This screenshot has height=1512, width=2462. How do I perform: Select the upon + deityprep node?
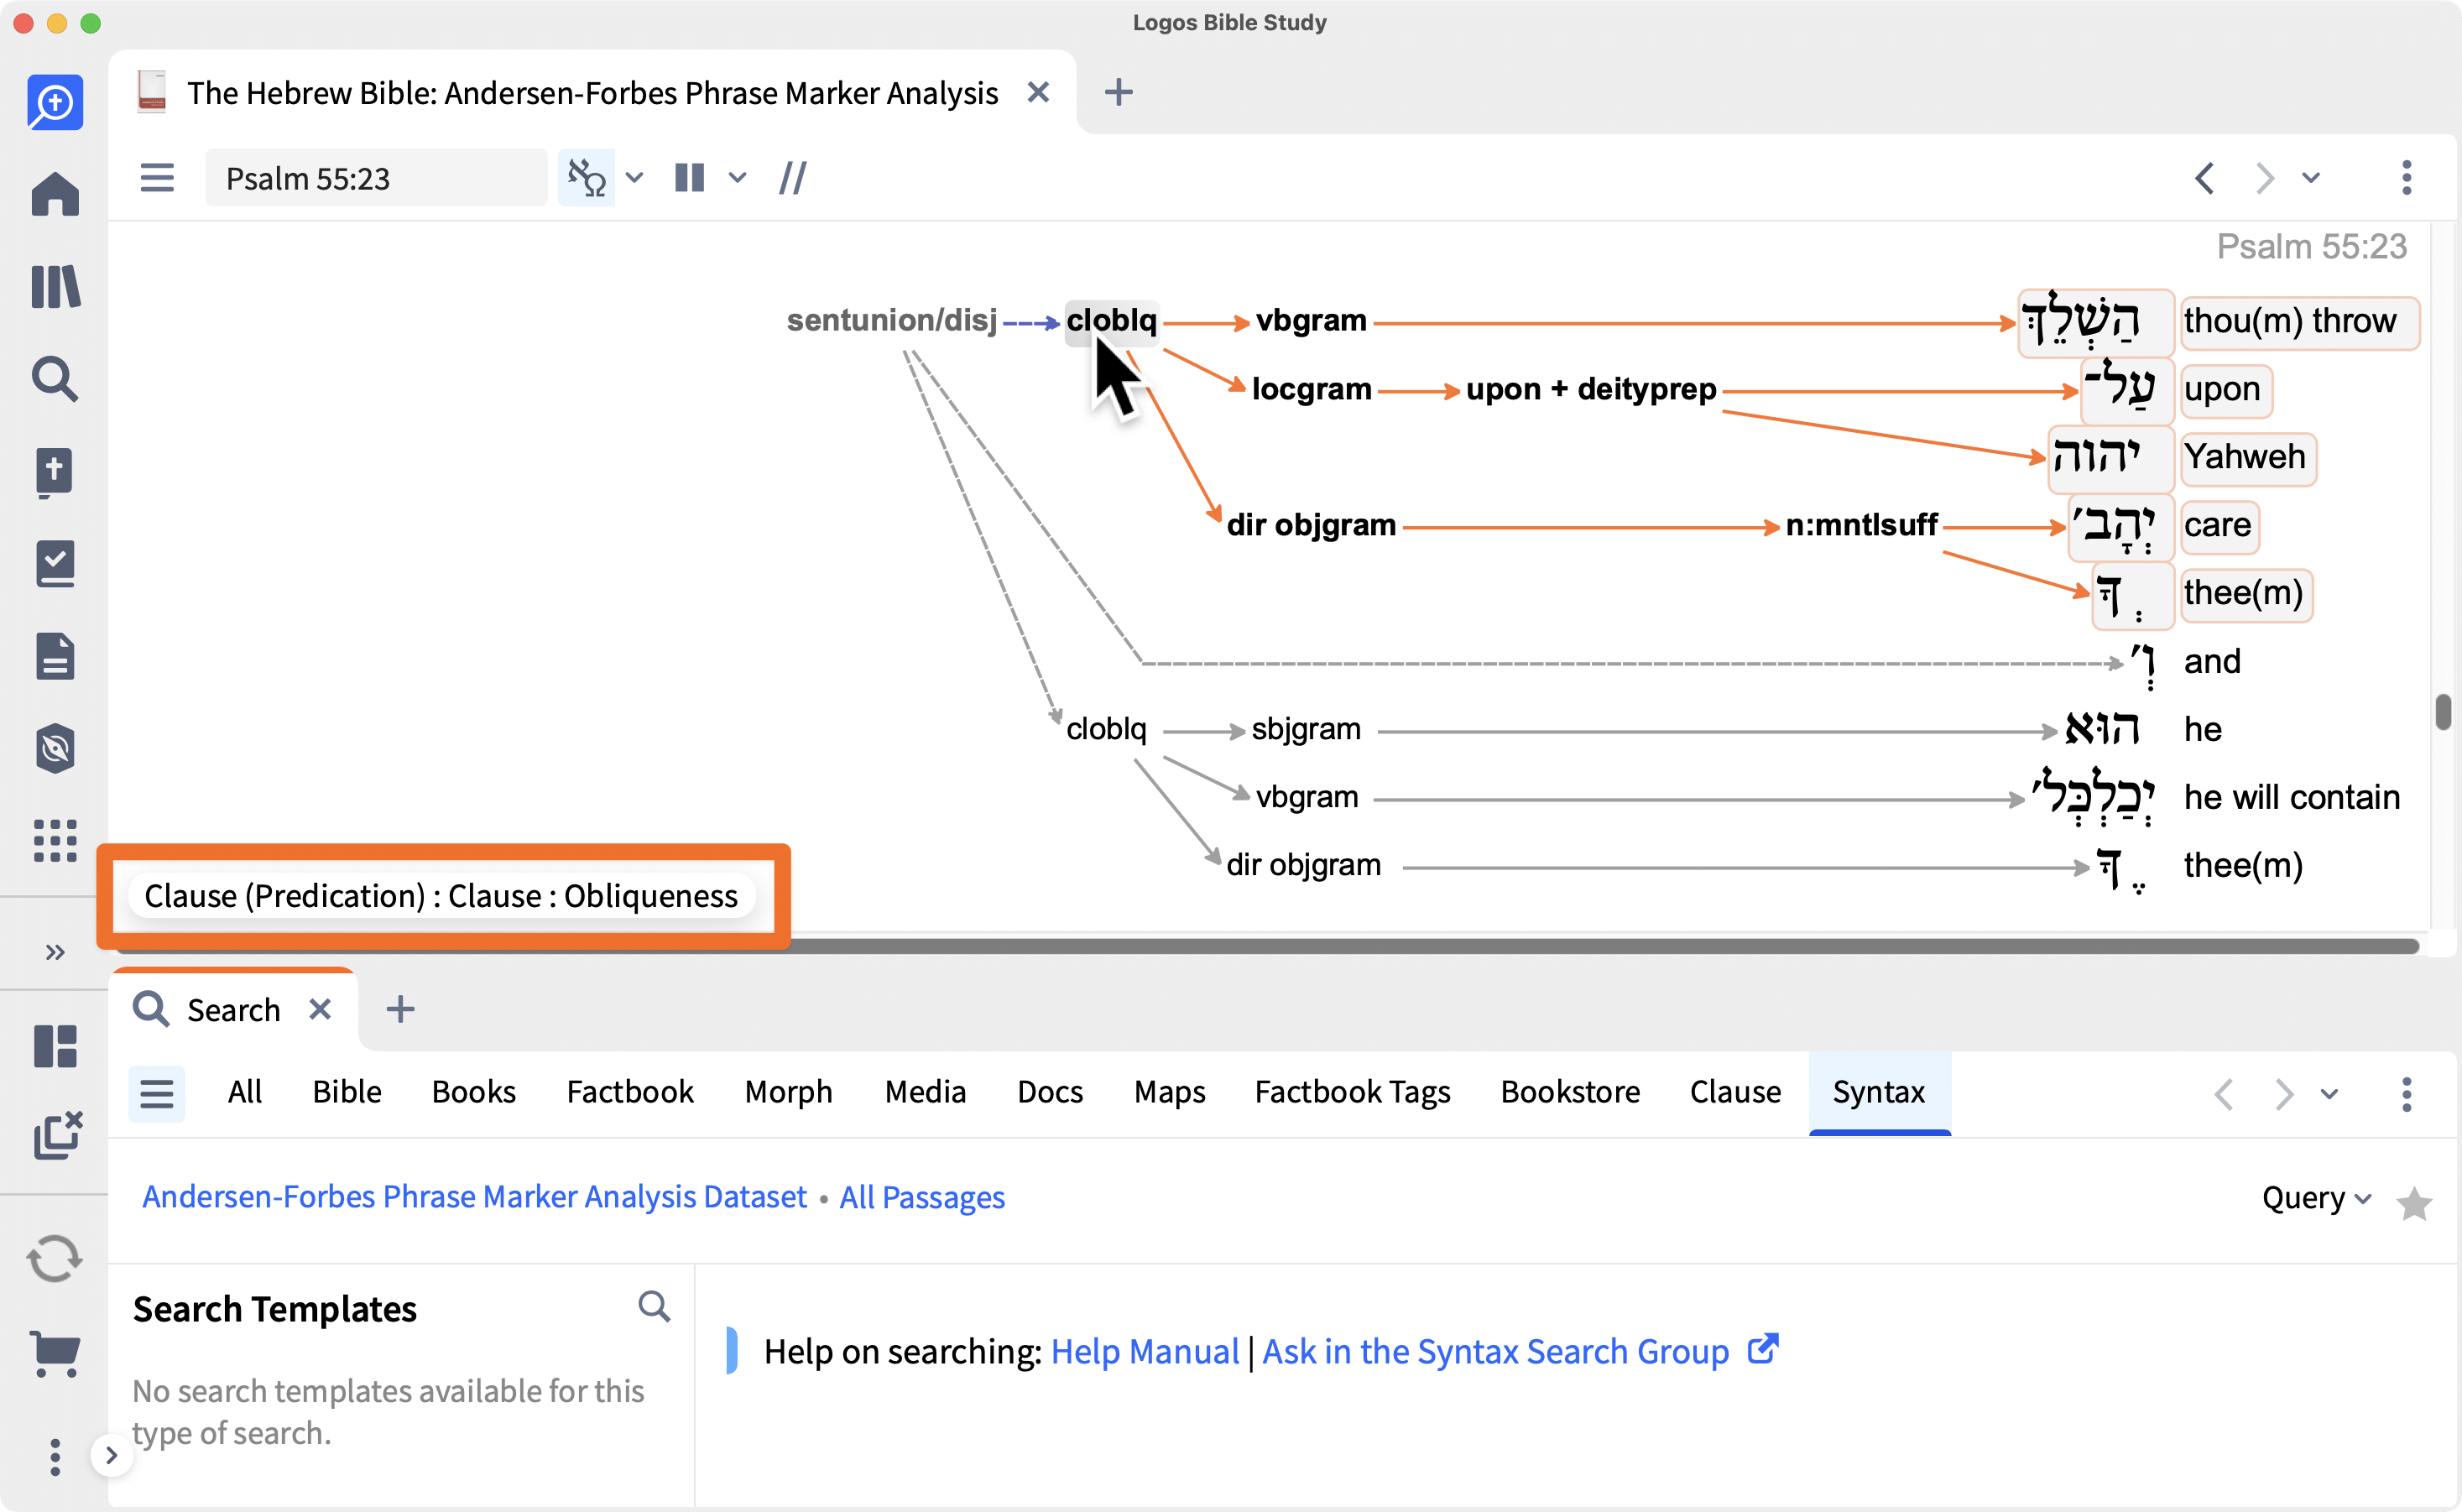[1590, 389]
